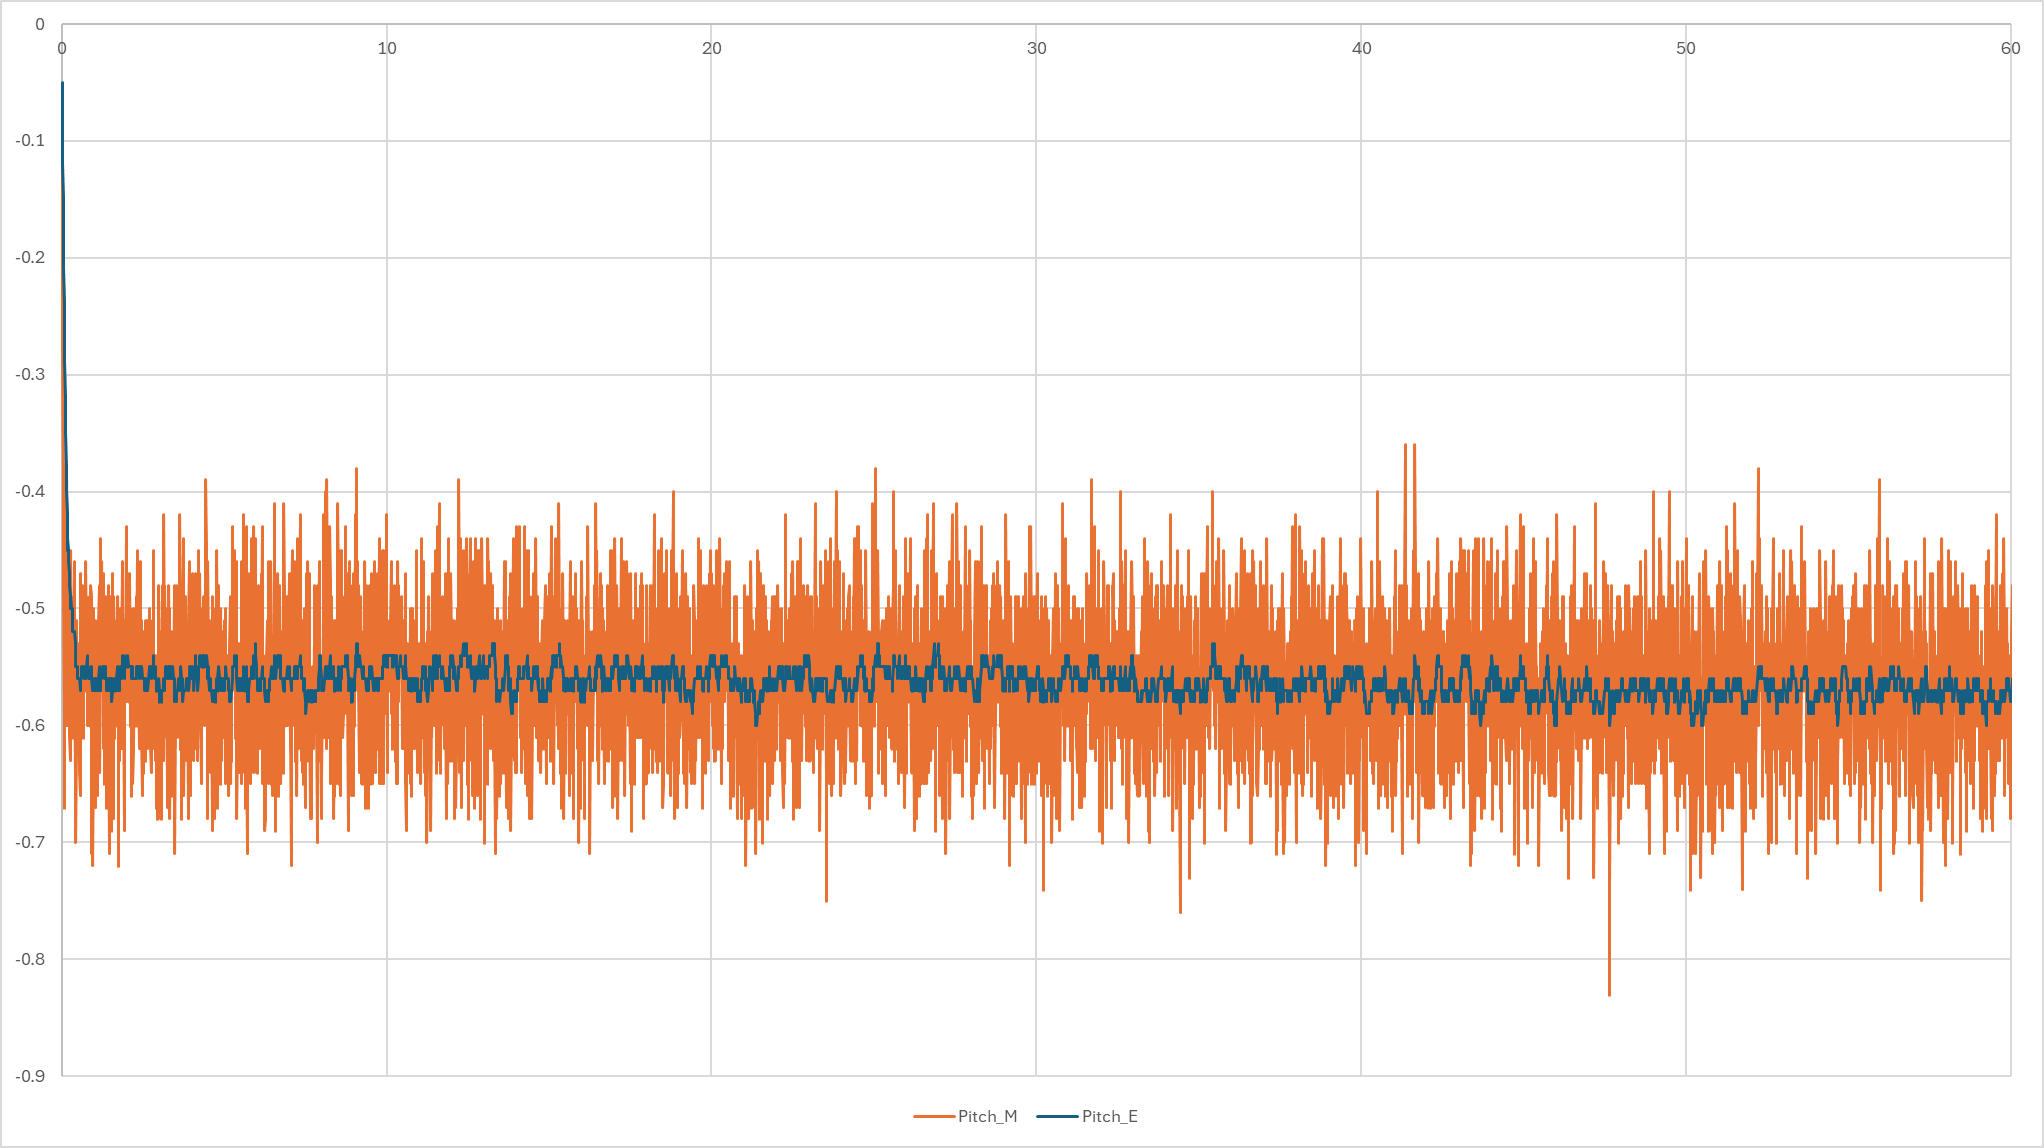Click the y-axis label -0.5
This screenshot has width=2044, height=1148.
coord(30,608)
